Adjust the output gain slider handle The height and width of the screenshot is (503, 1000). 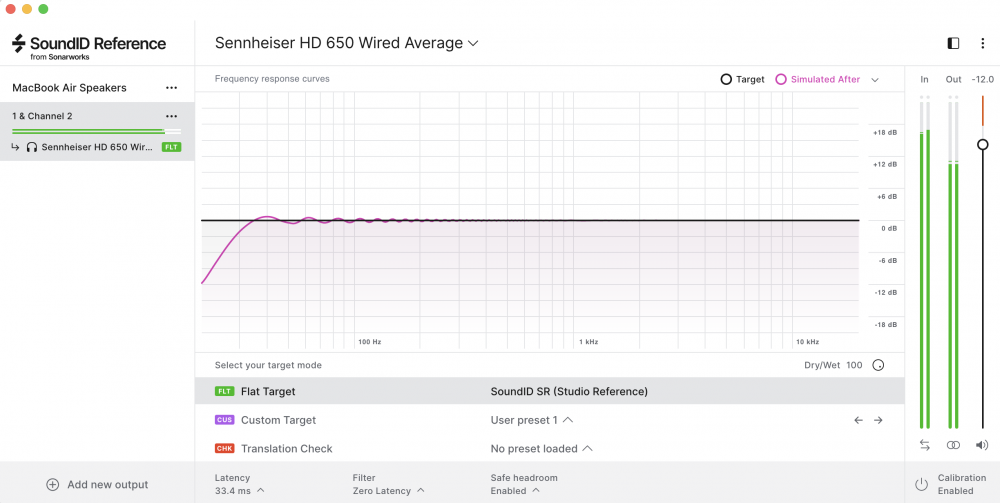(983, 144)
